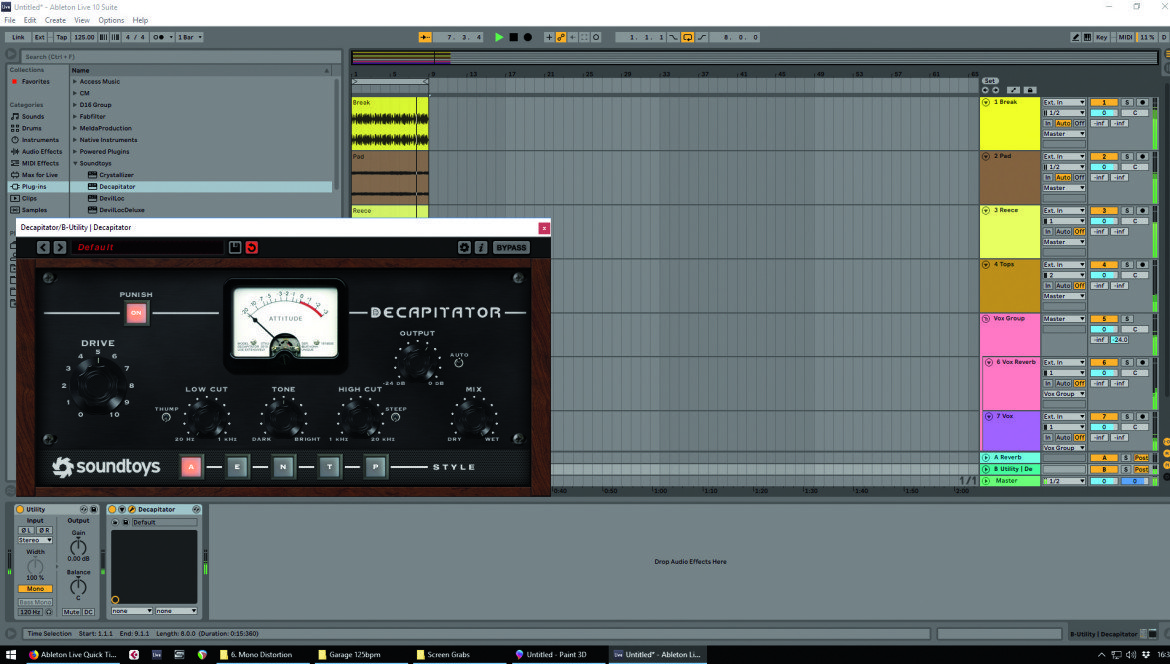Screen dimensions: 1170x664
Task: Go to next Decapitator preset arrow
Action: [x=60, y=247]
